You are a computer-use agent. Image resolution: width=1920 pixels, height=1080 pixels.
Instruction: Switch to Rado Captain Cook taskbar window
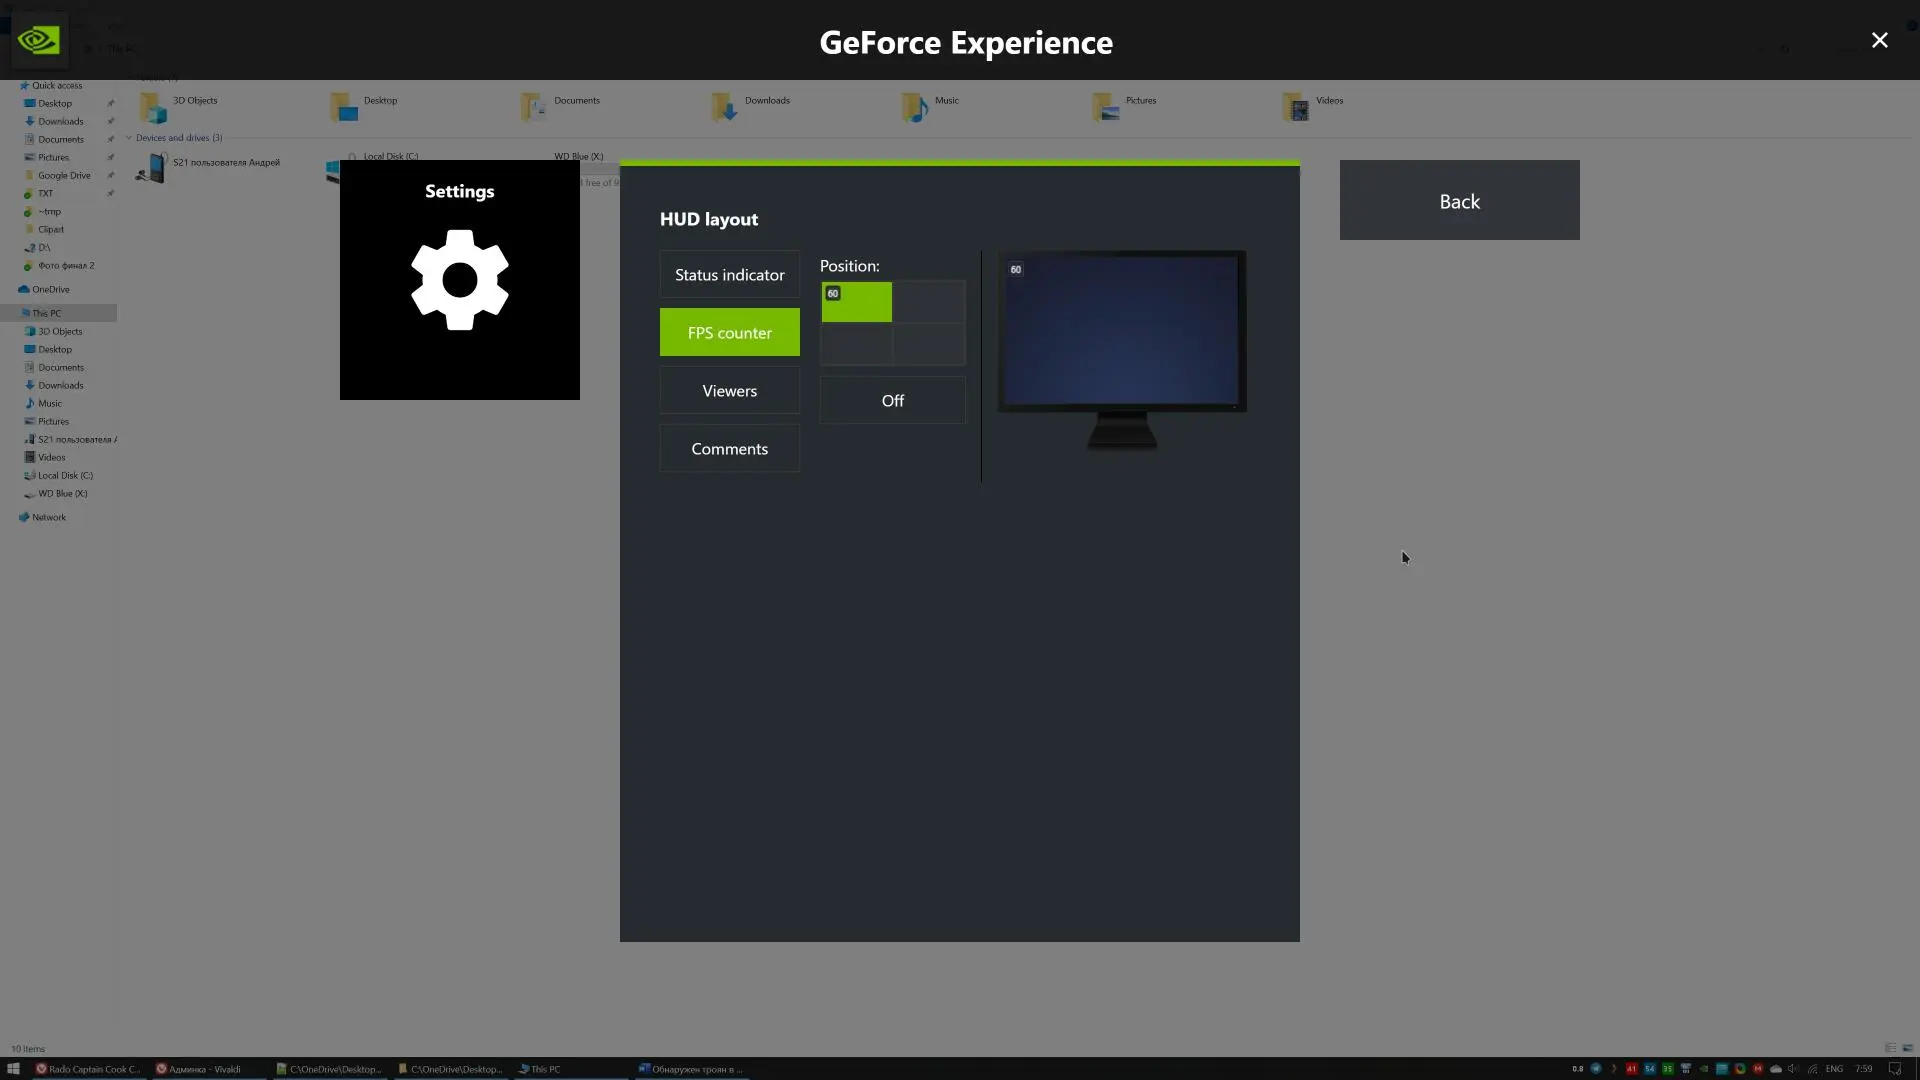click(x=88, y=1068)
